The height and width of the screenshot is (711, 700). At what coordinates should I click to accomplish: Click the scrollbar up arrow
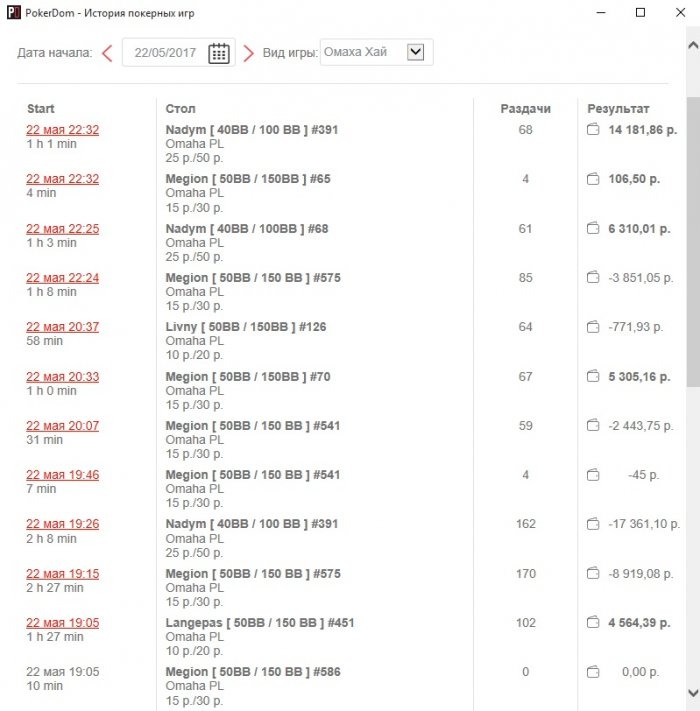pyautogui.click(x=693, y=45)
